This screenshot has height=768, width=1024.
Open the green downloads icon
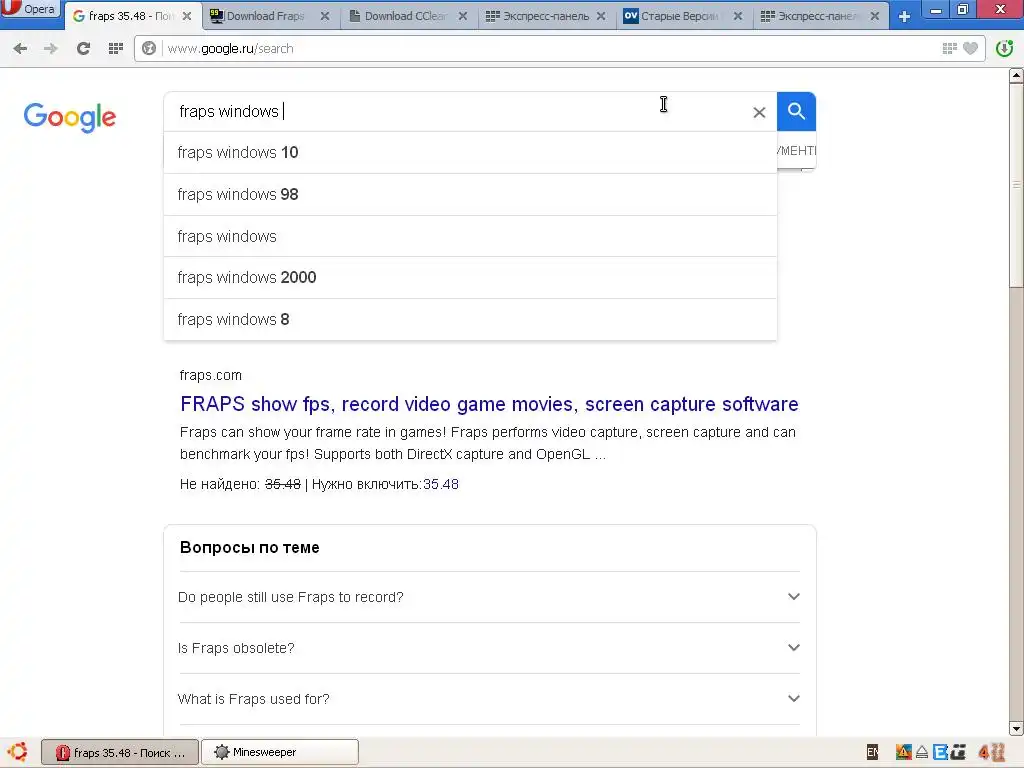[x=1004, y=48]
